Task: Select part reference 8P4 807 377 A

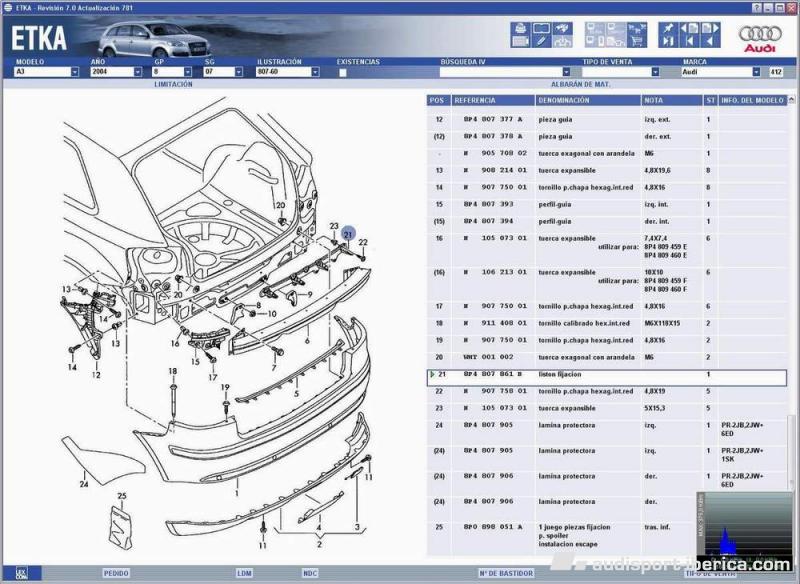Action: pyautogui.click(x=493, y=120)
